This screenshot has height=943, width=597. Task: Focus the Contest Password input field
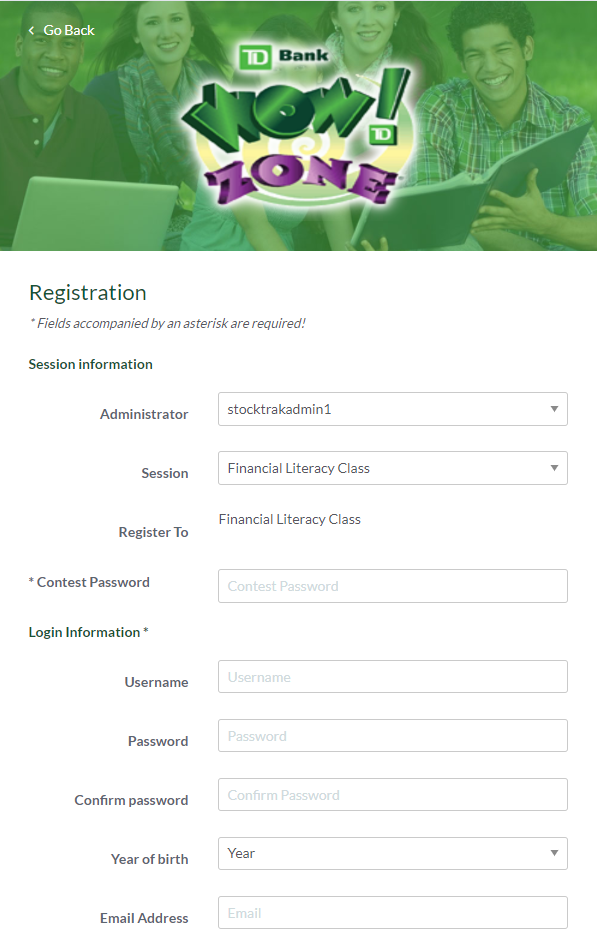tap(393, 586)
